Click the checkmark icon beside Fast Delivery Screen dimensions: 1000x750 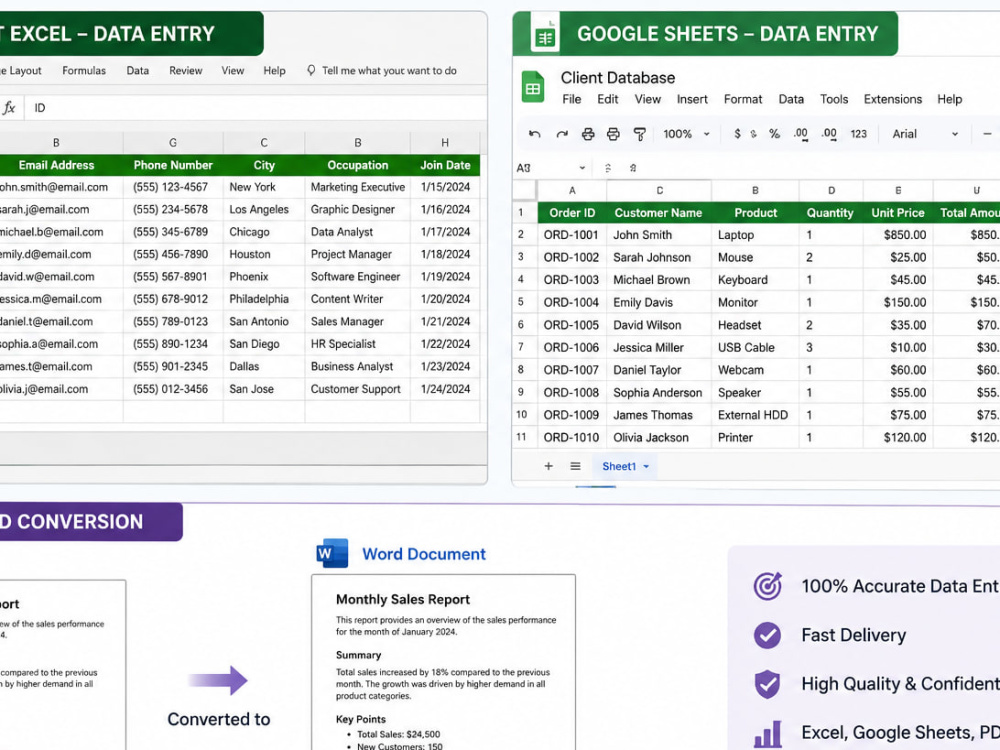767,635
